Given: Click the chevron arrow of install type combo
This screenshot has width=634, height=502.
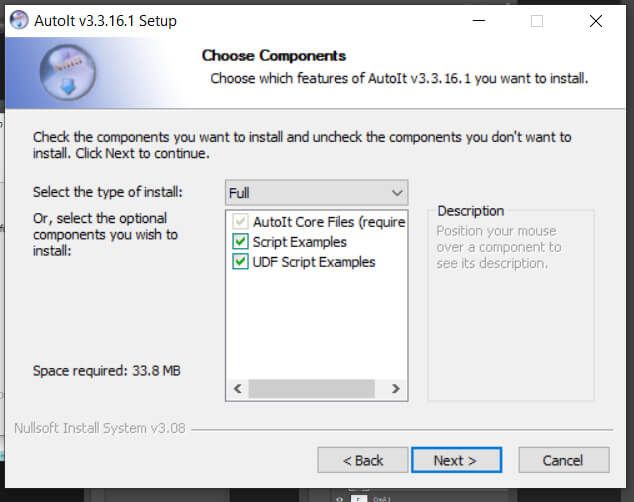Looking at the screenshot, I should point(397,193).
